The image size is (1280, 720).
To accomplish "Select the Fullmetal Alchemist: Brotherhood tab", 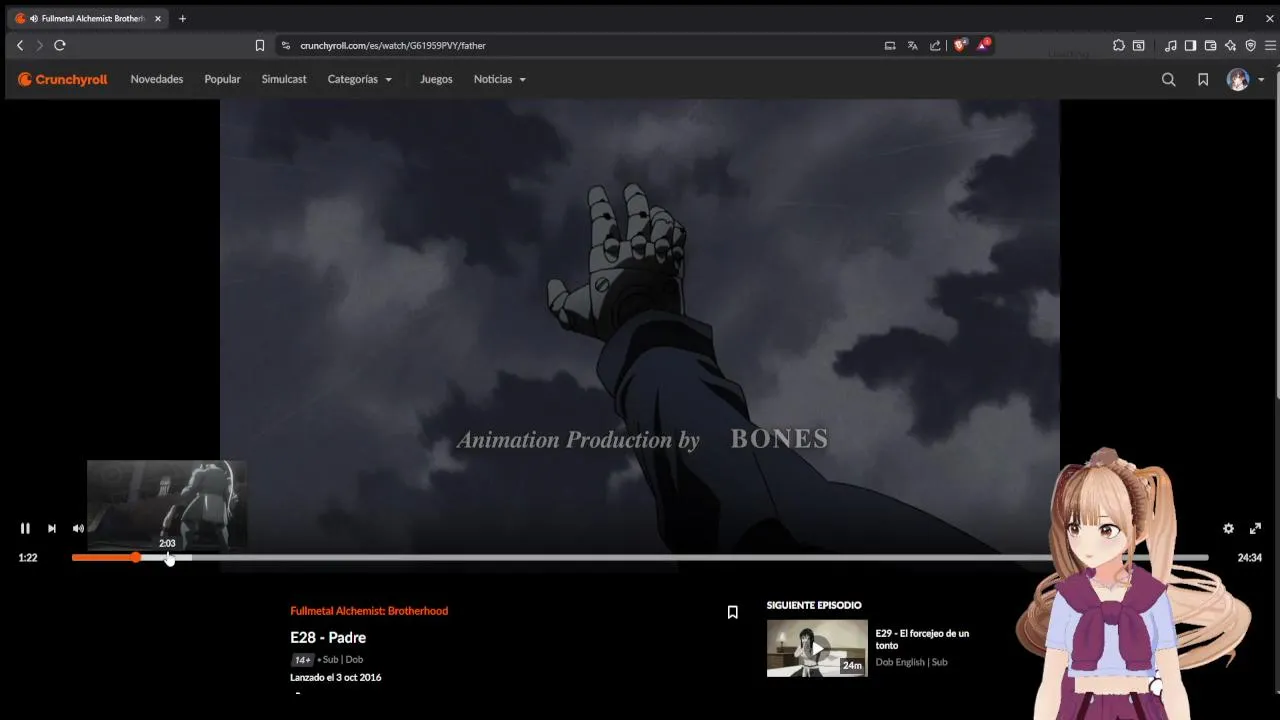I will pos(88,18).
